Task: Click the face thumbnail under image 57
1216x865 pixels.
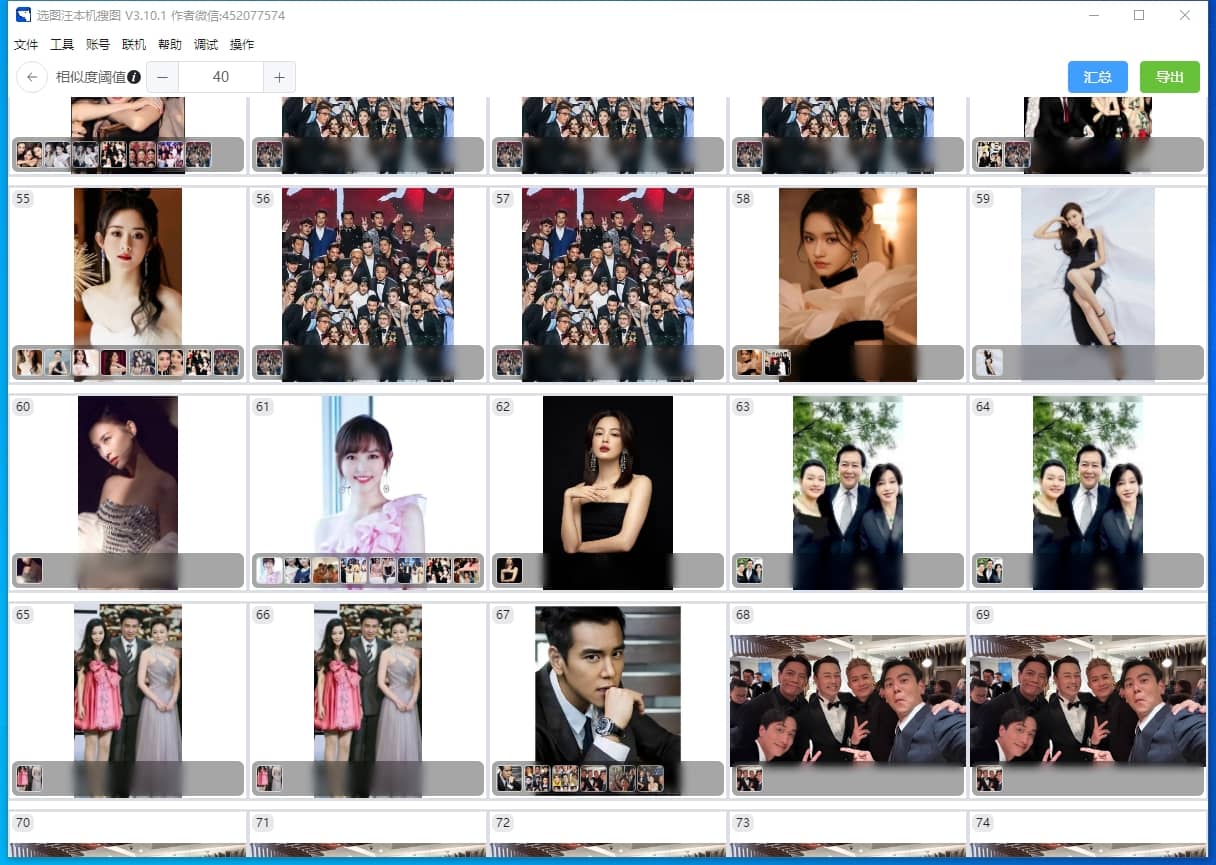Action: [510, 362]
